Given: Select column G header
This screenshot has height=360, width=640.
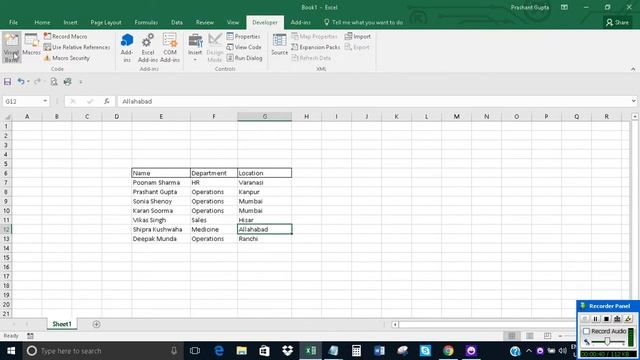Looking at the screenshot, I should pos(264,117).
